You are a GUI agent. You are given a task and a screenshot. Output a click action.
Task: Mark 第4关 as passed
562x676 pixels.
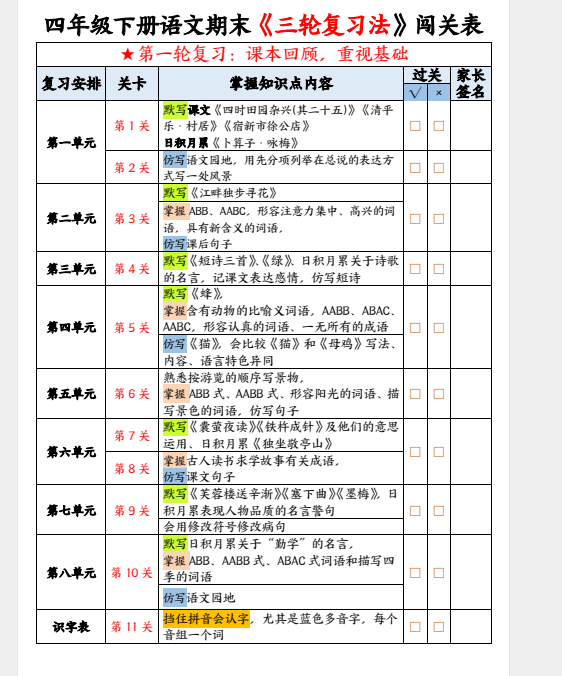[415, 269]
